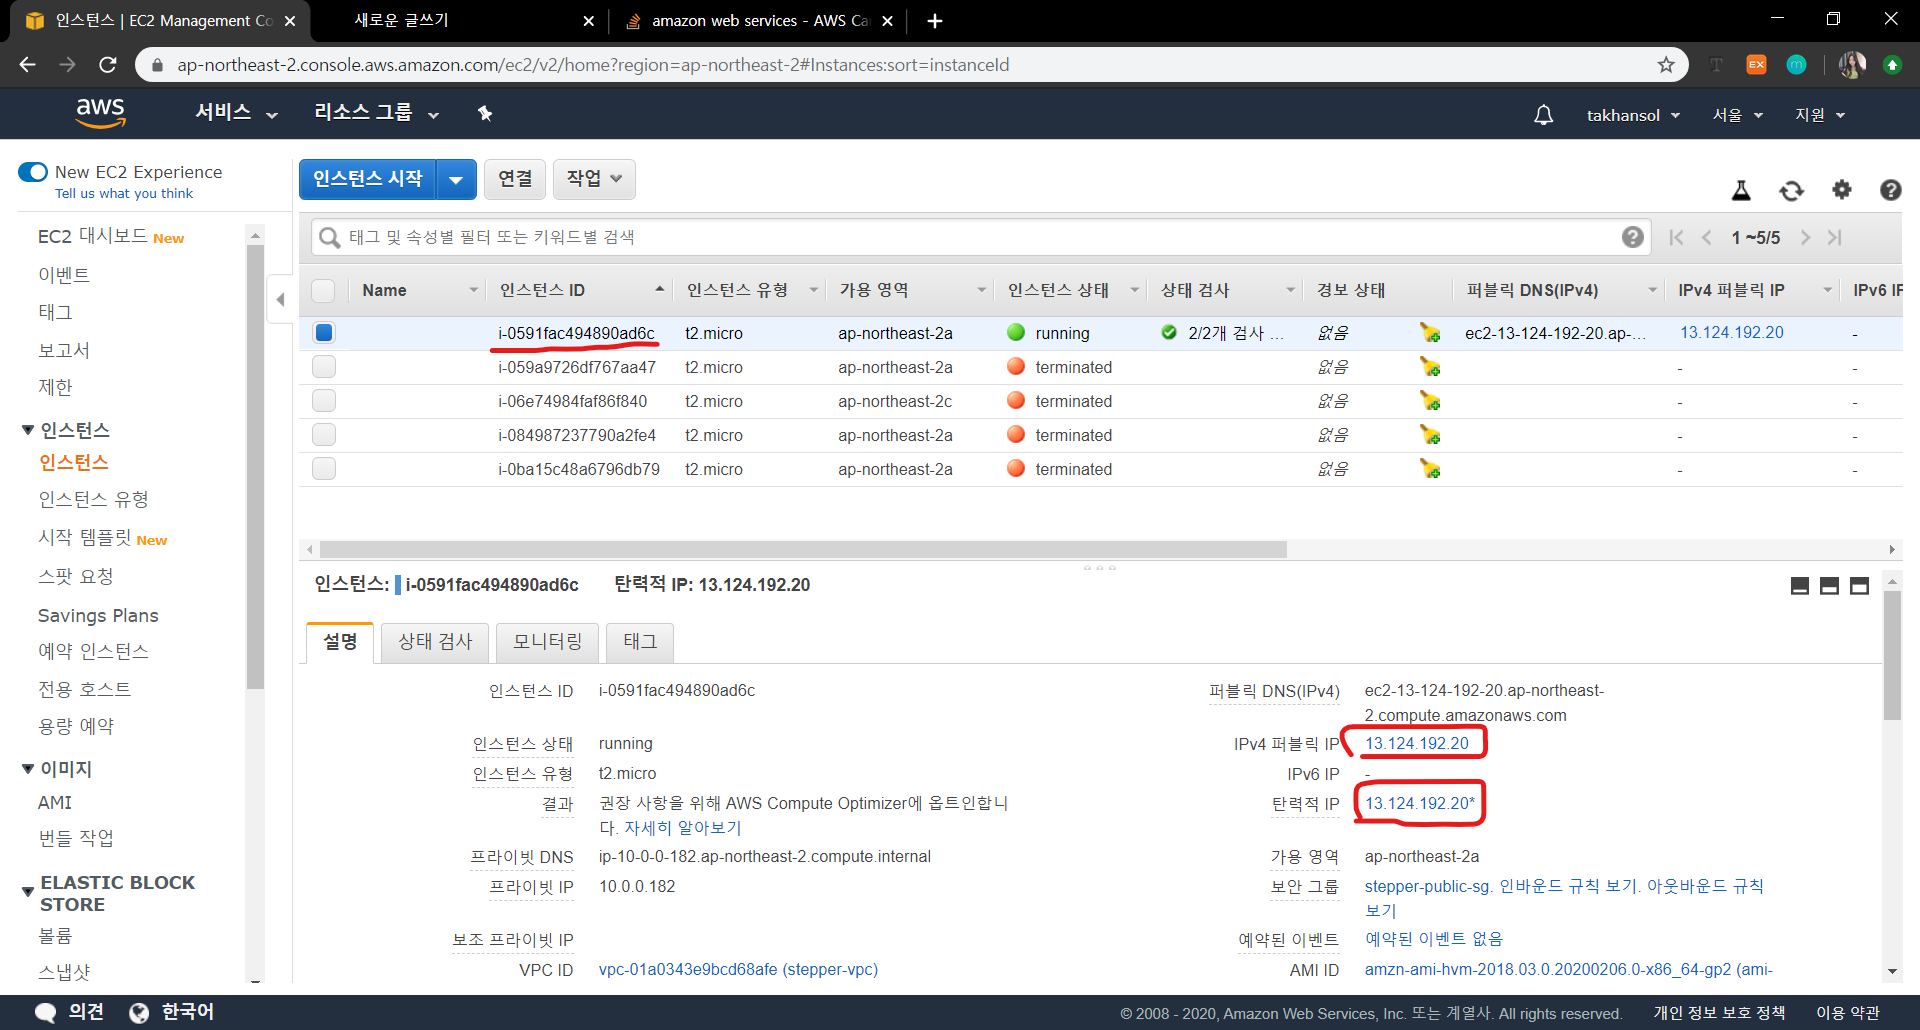Click alarm icon for i-059a9726df767aa47

[1430, 367]
